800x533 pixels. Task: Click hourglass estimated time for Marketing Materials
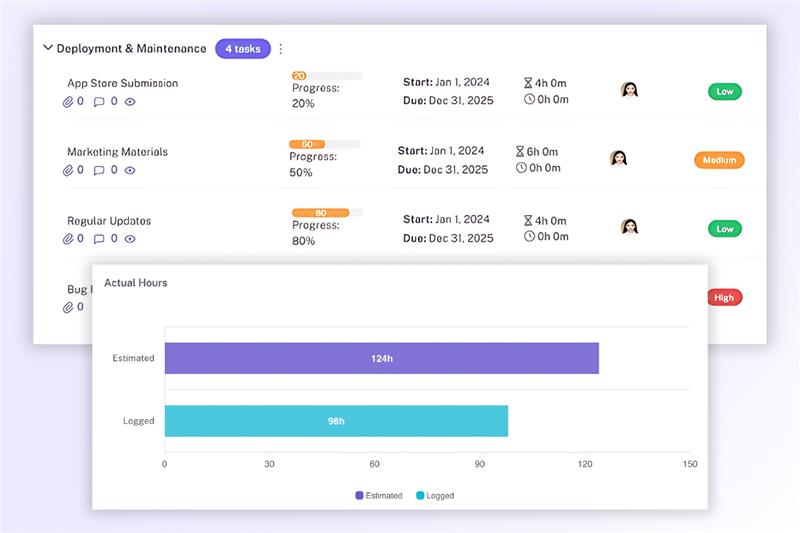520,152
